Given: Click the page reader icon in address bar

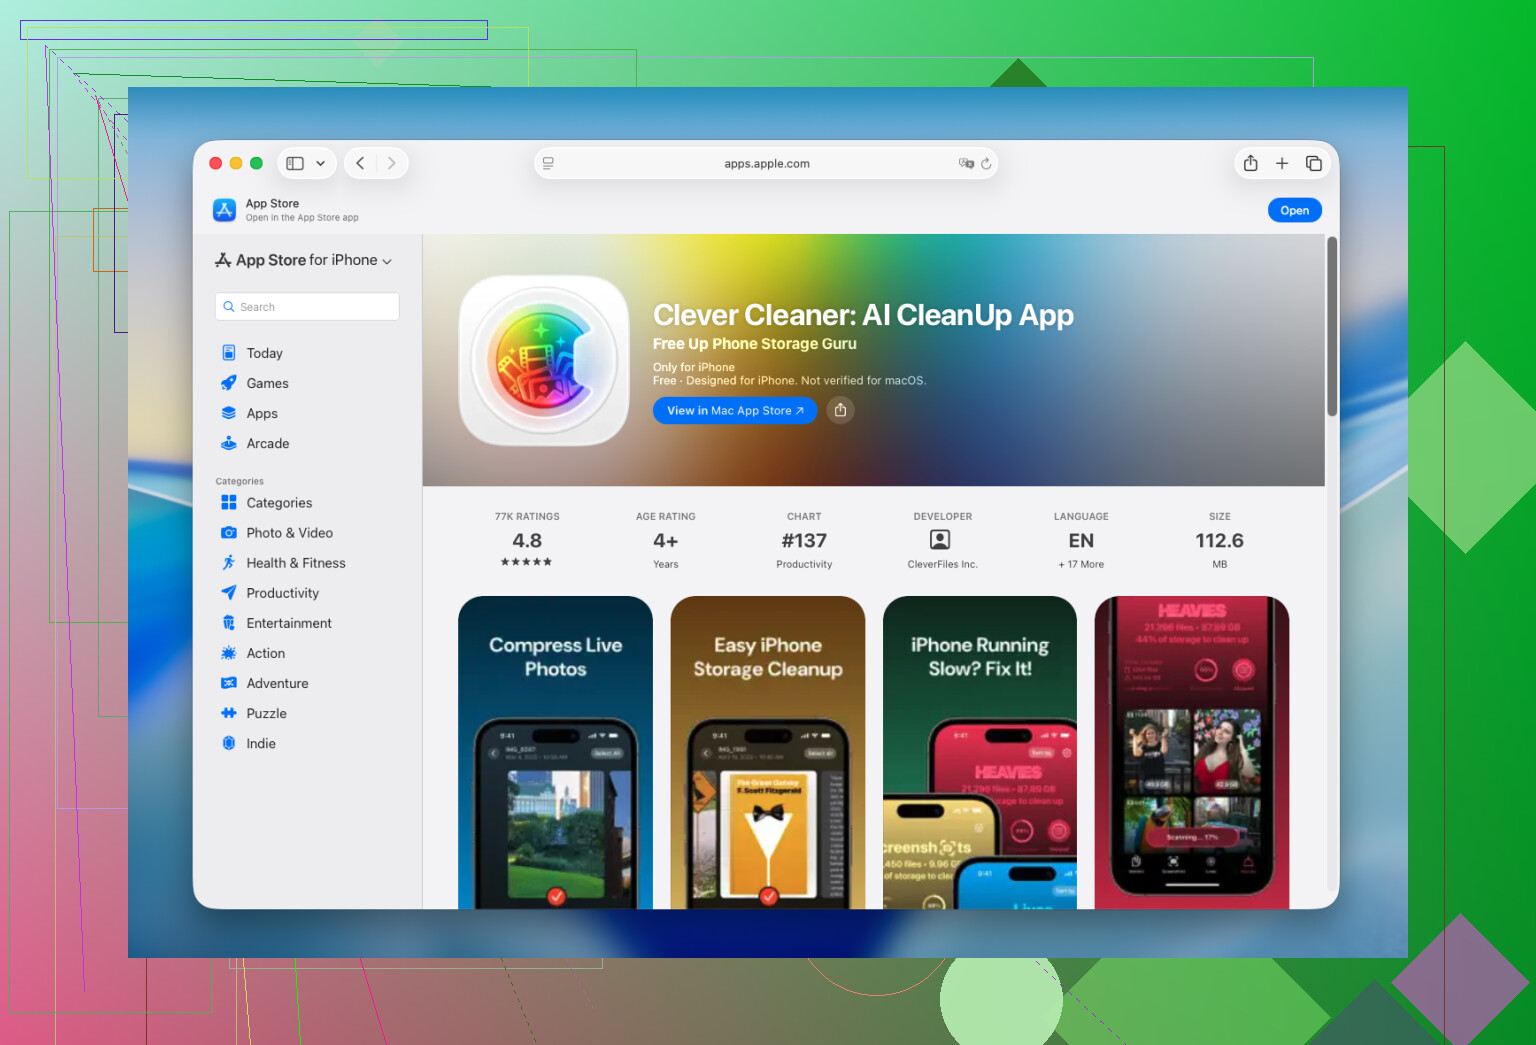Looking at the screenshot, I should [x=548, y=163].
